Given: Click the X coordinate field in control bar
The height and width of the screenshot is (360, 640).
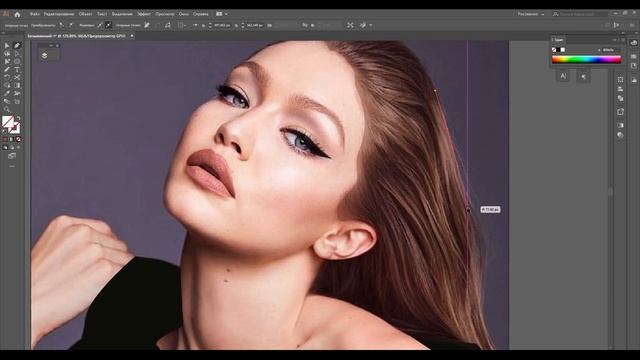Looking at the screenshot, I should (x=222, y=25).
